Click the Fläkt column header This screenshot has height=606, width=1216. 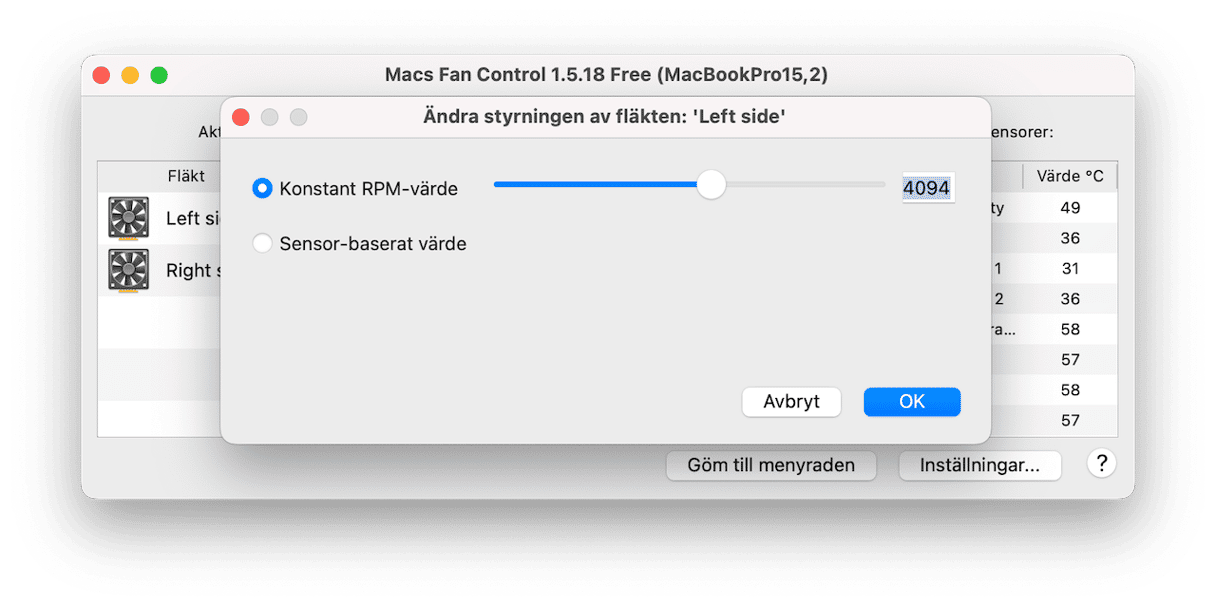[x=186, y=176]
